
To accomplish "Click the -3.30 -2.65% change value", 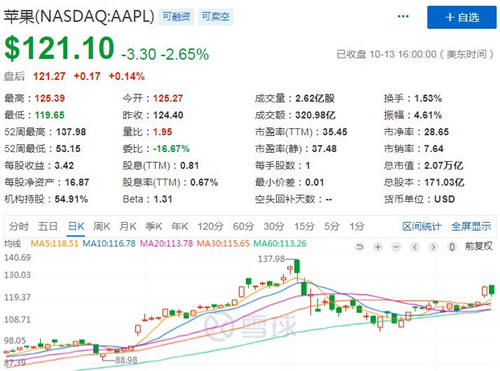I will tap(165, 54).
